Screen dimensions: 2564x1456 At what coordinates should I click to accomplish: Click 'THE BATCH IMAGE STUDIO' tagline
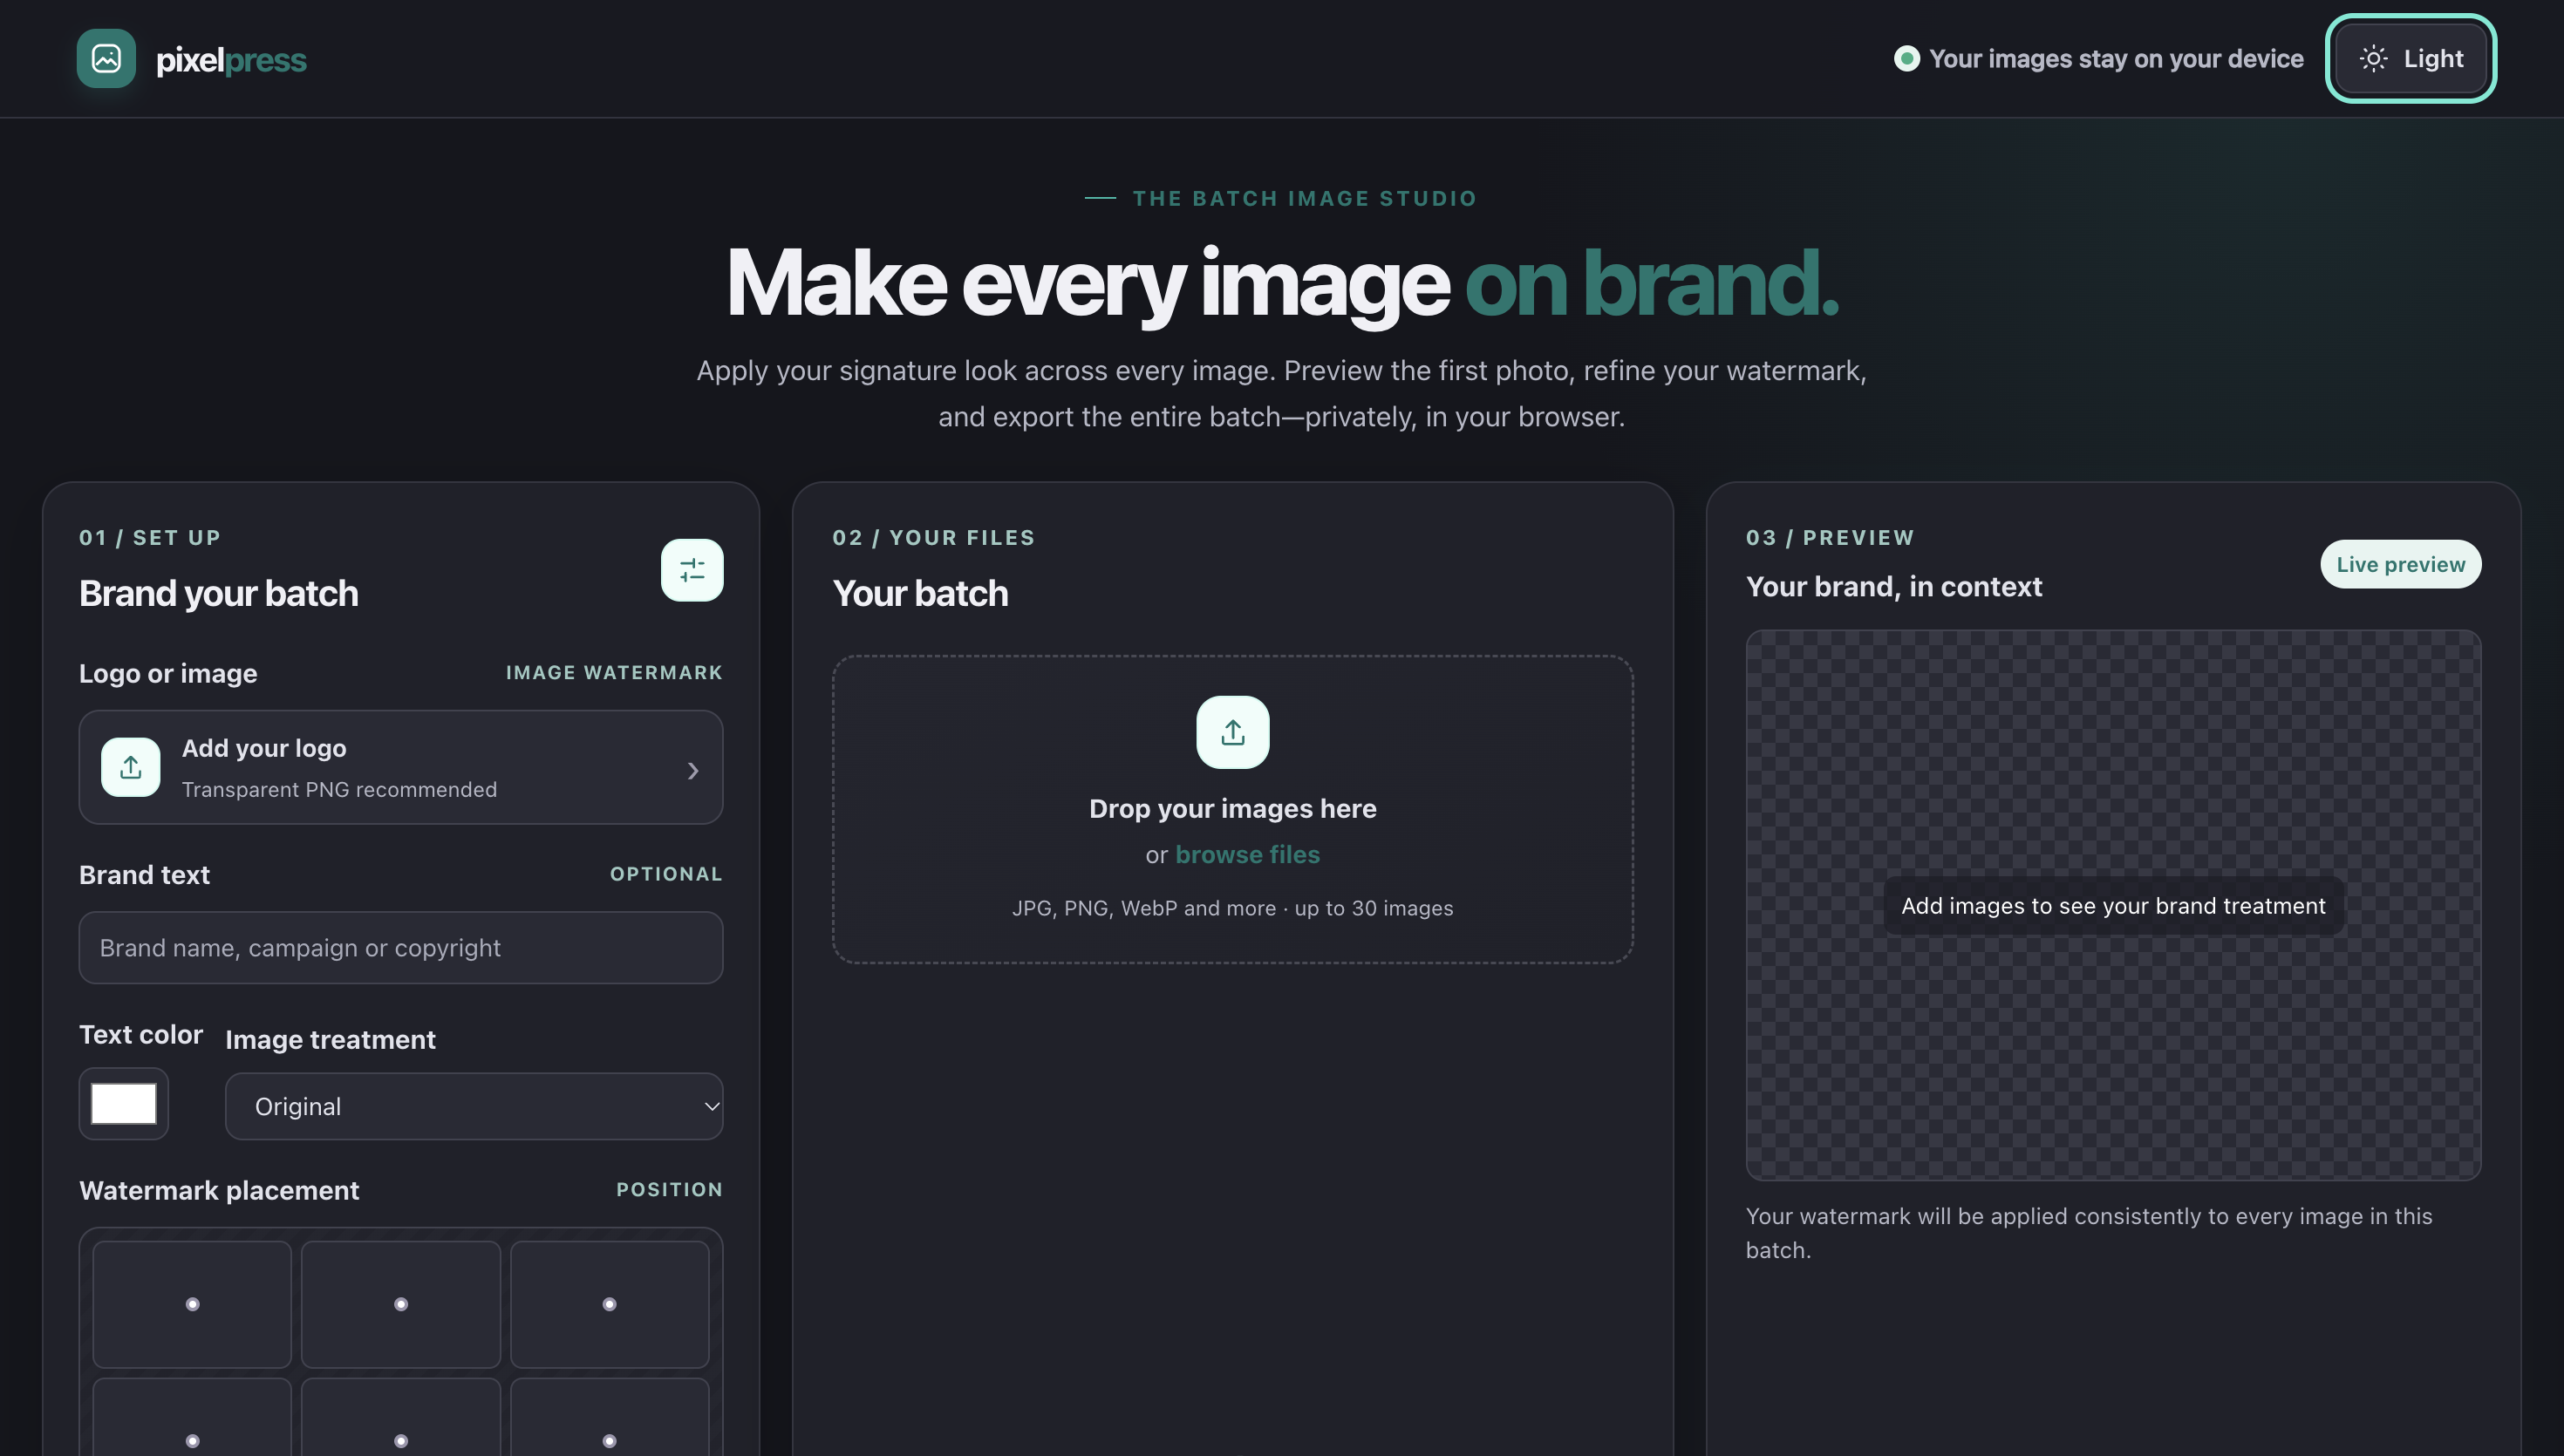[1304, 198]
